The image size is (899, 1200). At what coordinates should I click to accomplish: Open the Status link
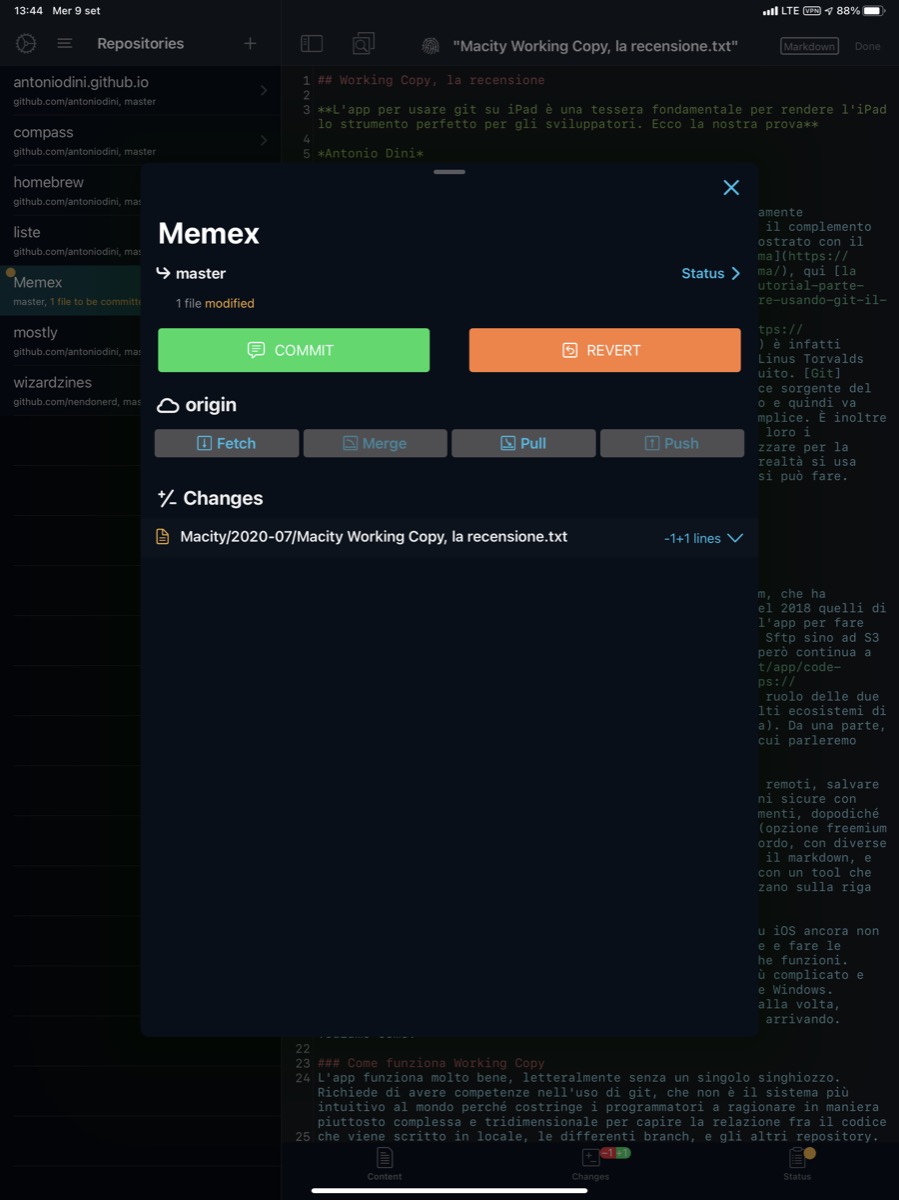(x=711, y=273)
